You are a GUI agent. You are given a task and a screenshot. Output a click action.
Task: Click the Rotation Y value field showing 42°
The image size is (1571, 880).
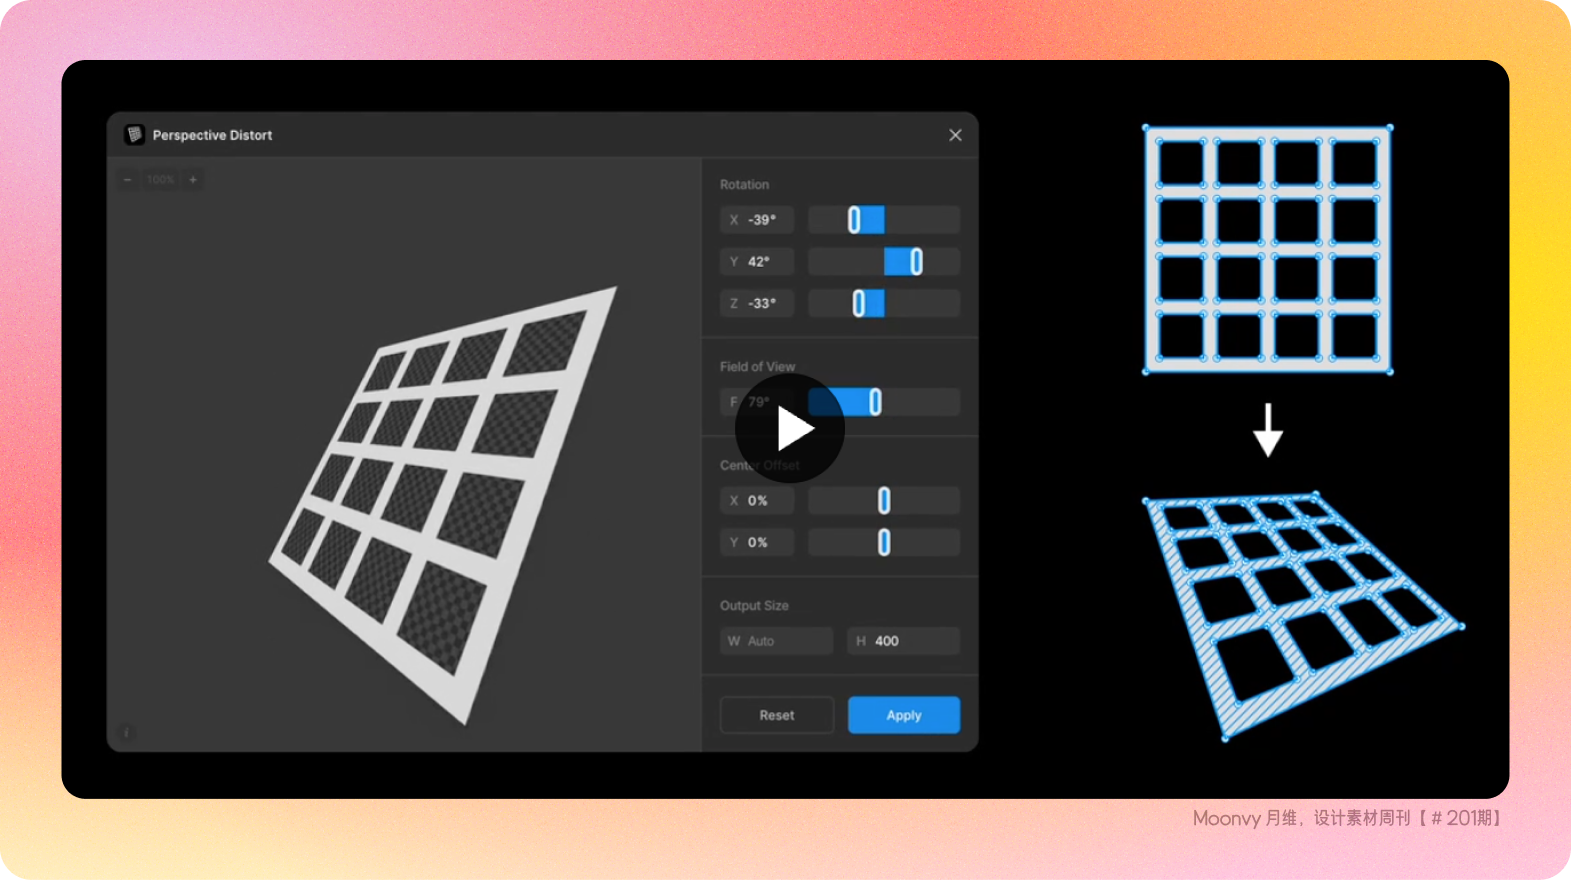coord(757,262)
